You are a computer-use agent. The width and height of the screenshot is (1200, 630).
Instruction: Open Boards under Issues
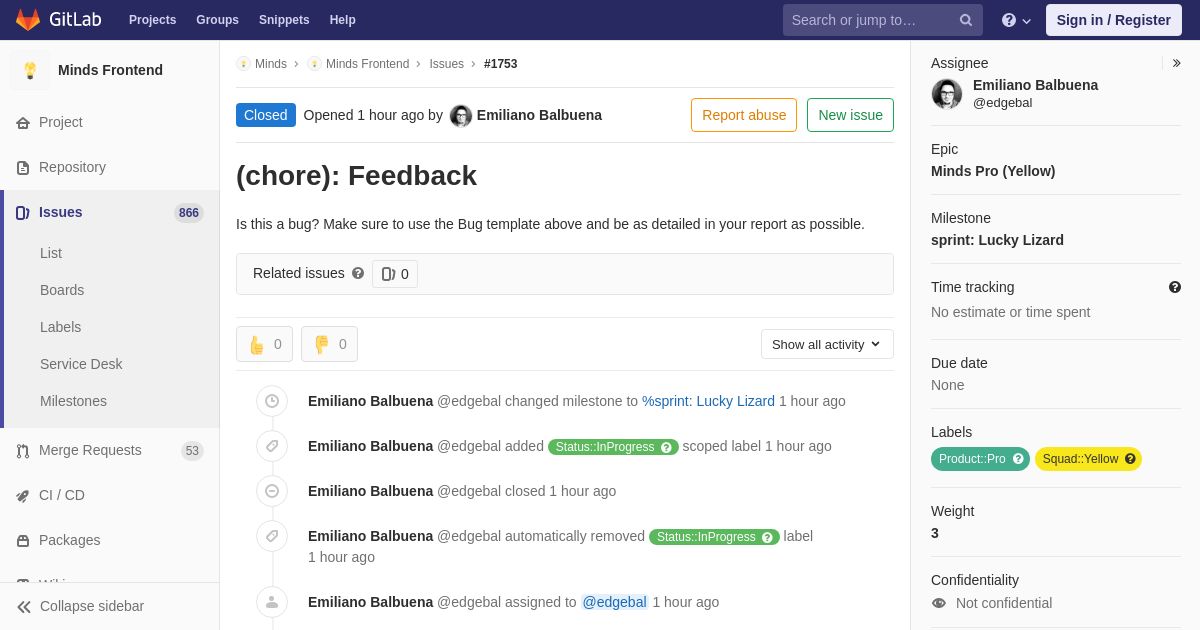pos(62,290)
